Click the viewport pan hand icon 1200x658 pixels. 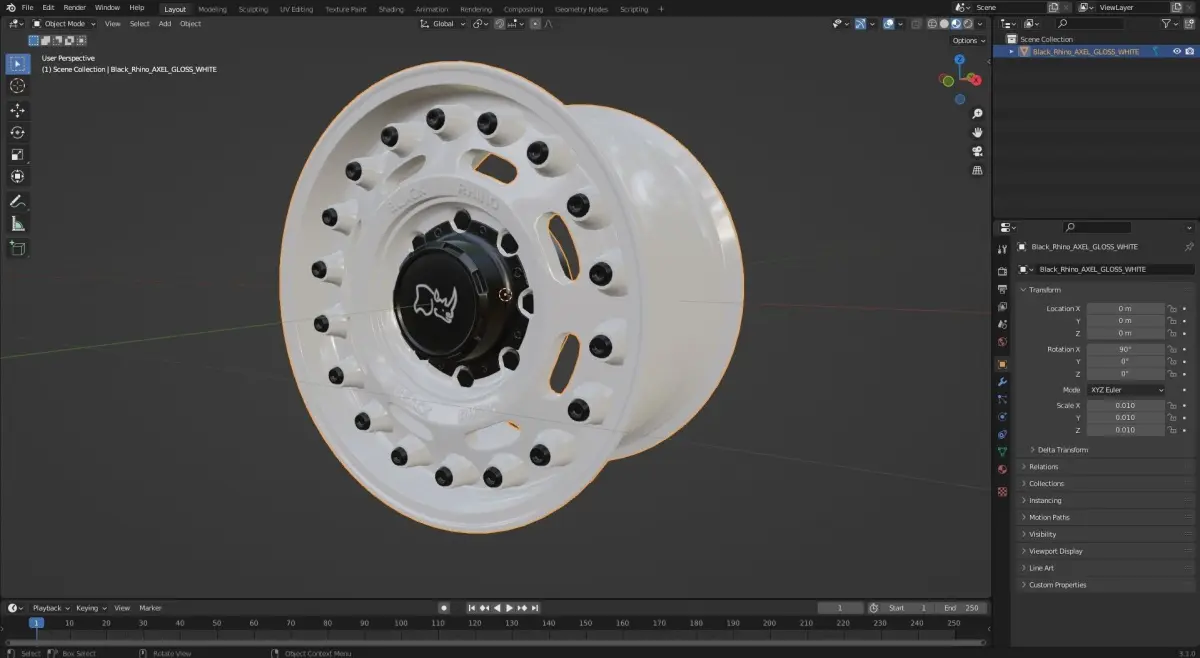(977, 132)
